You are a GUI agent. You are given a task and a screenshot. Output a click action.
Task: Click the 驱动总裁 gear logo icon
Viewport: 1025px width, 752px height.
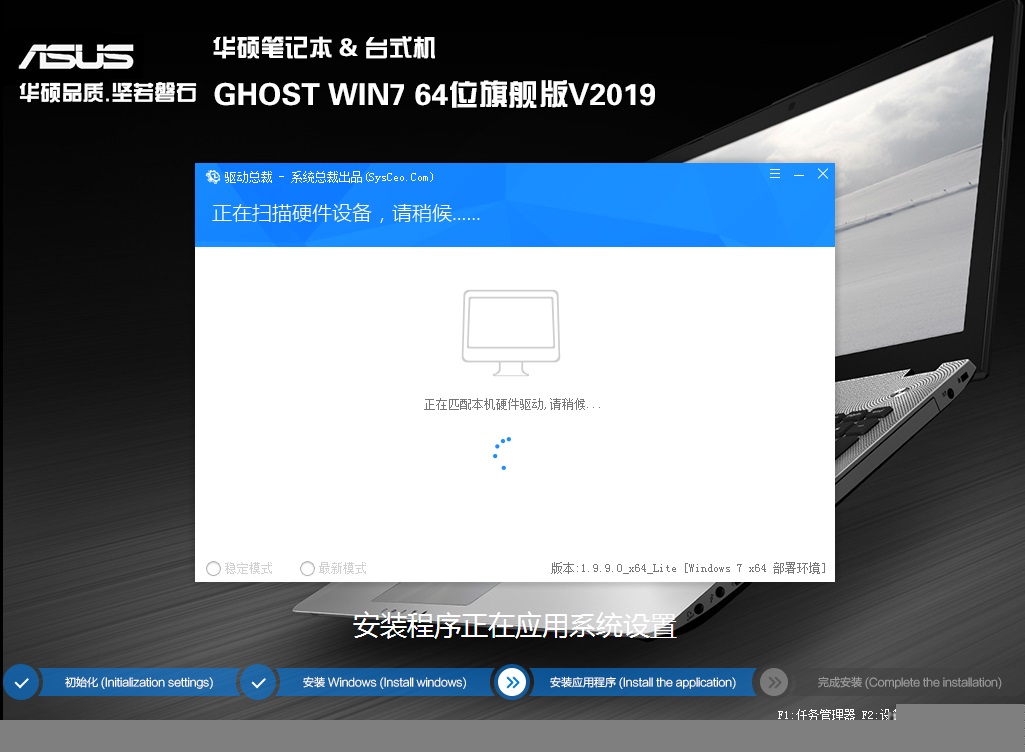click(212, 177)
